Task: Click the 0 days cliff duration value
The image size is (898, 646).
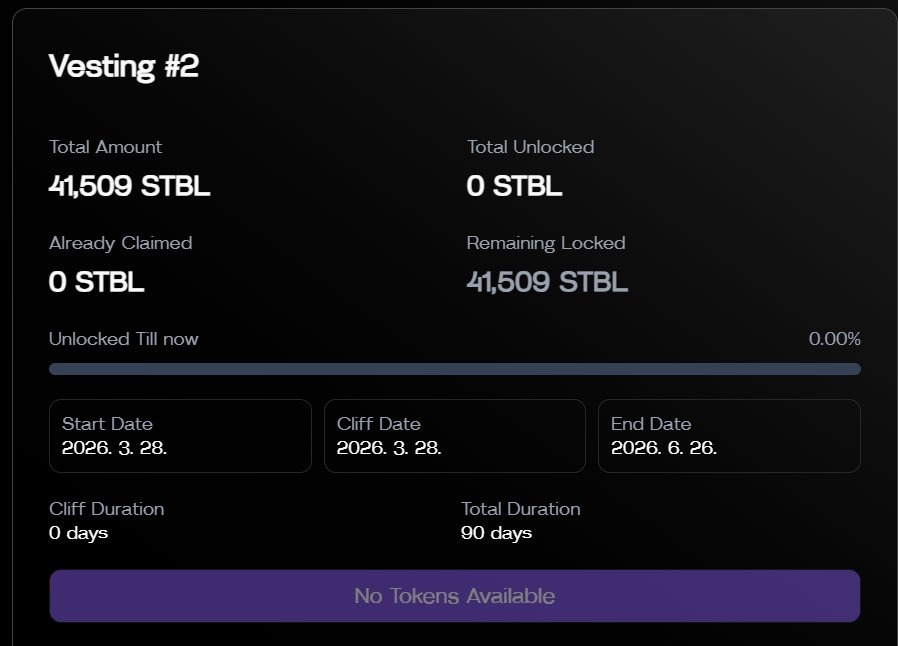Action: (78, 533)
